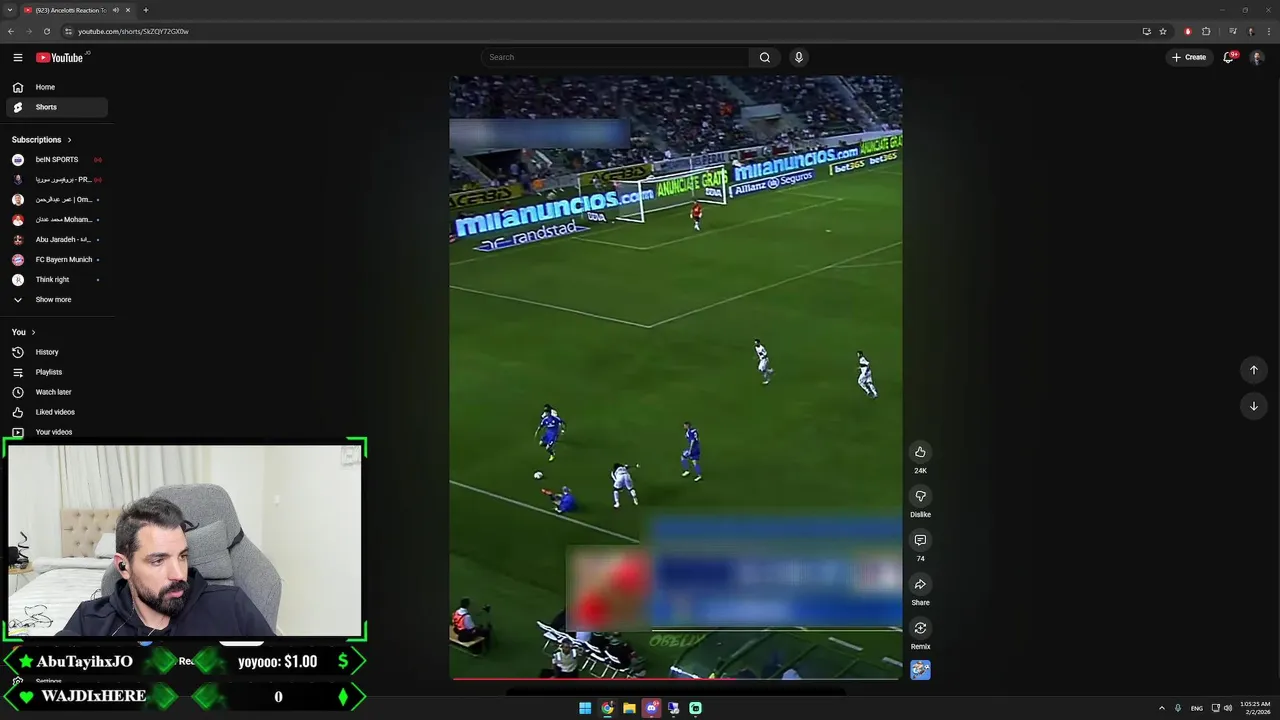Screen dimensions: 1280x720
Task: Open the YouTube hamburger guide menu
Action: [17, 57]
